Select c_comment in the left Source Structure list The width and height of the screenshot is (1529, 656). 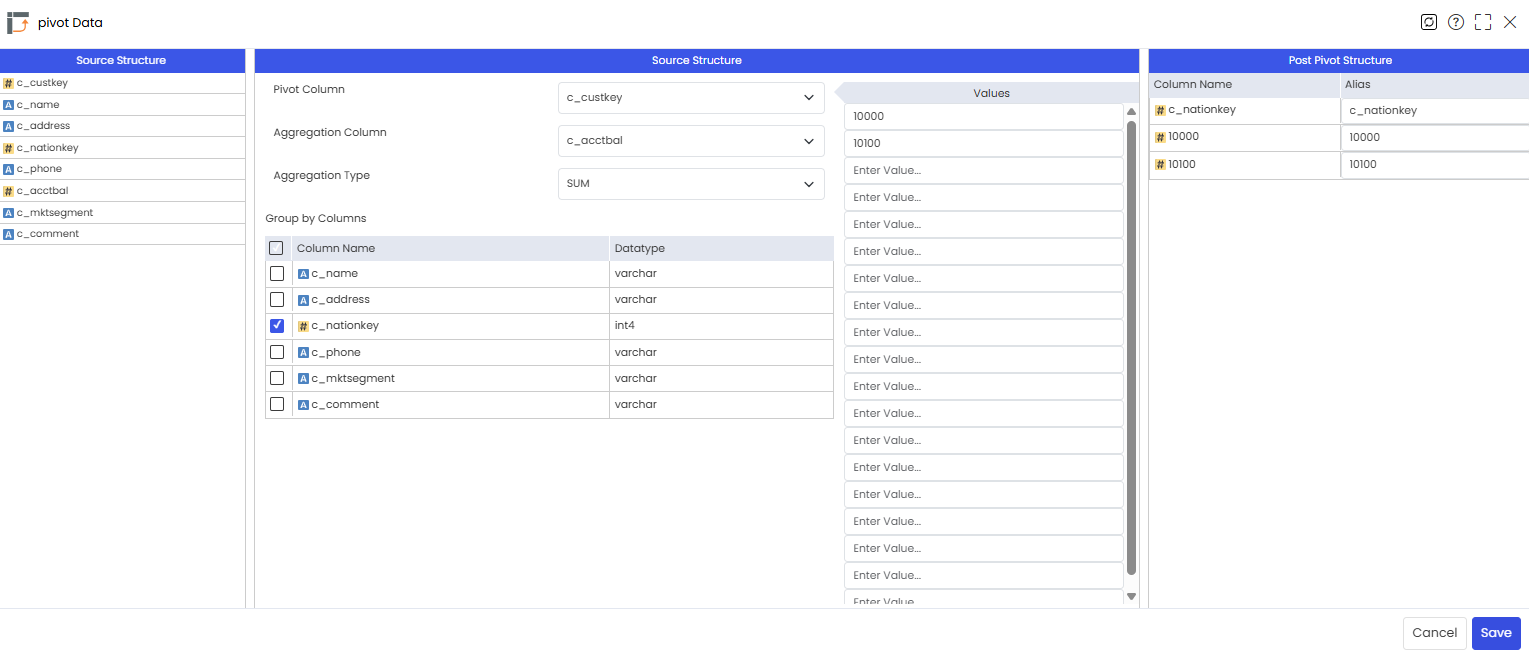click(122, 234)
